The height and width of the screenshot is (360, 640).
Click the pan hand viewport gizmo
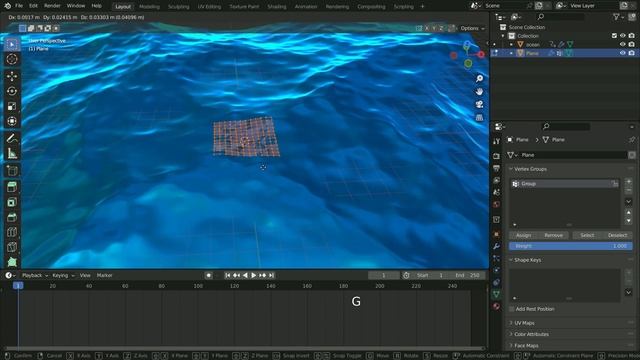coord(479,91)
